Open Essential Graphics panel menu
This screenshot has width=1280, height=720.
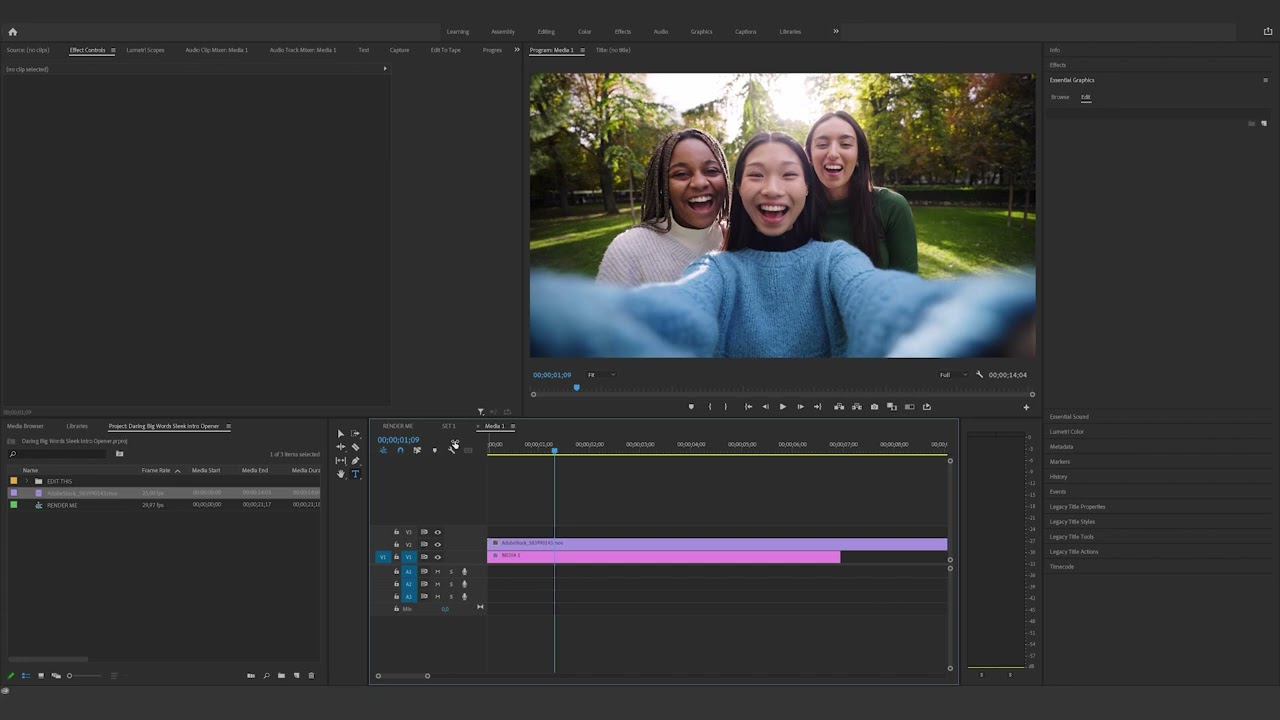(x=1265, y=80)
